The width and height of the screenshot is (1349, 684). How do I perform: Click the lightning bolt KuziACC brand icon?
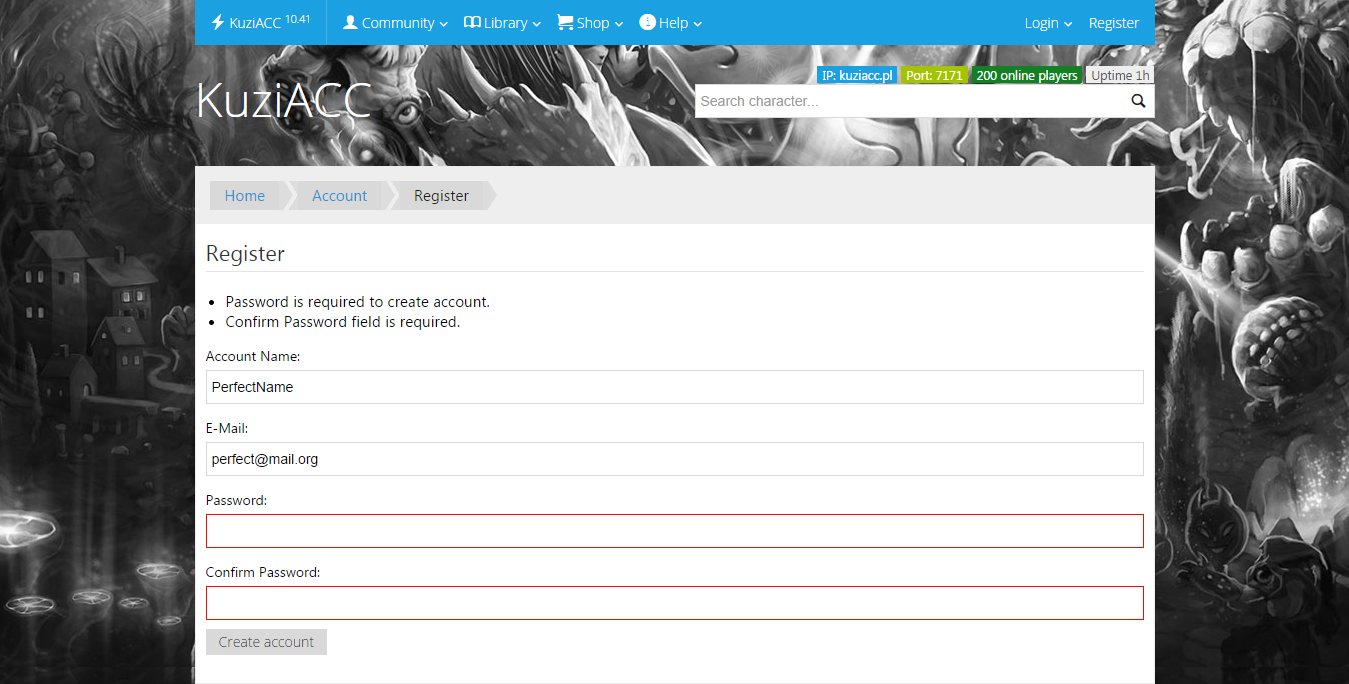pos(217,22)
